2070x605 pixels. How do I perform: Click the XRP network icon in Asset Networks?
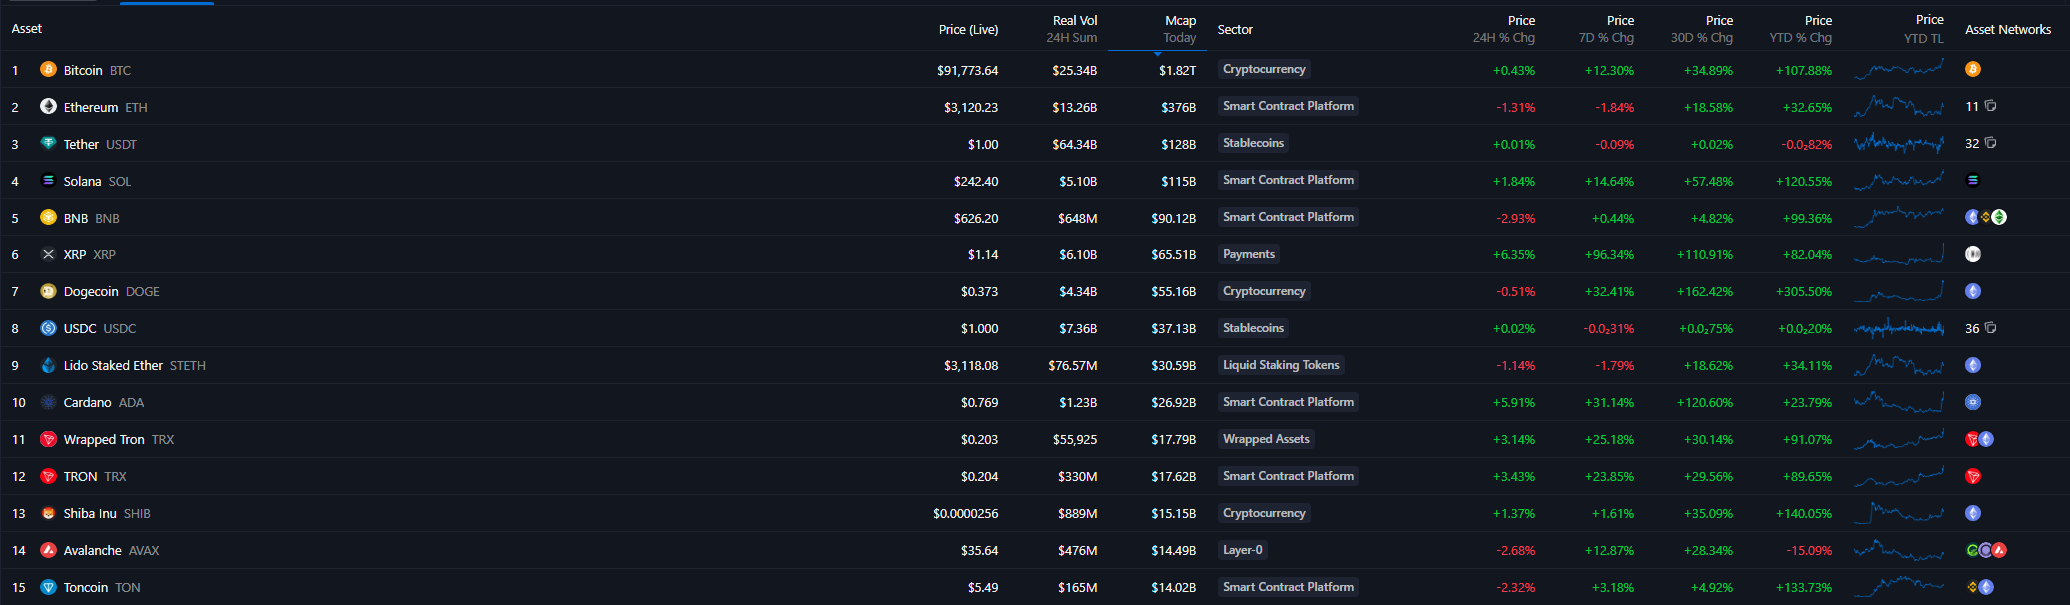(x=1972, y=255)
